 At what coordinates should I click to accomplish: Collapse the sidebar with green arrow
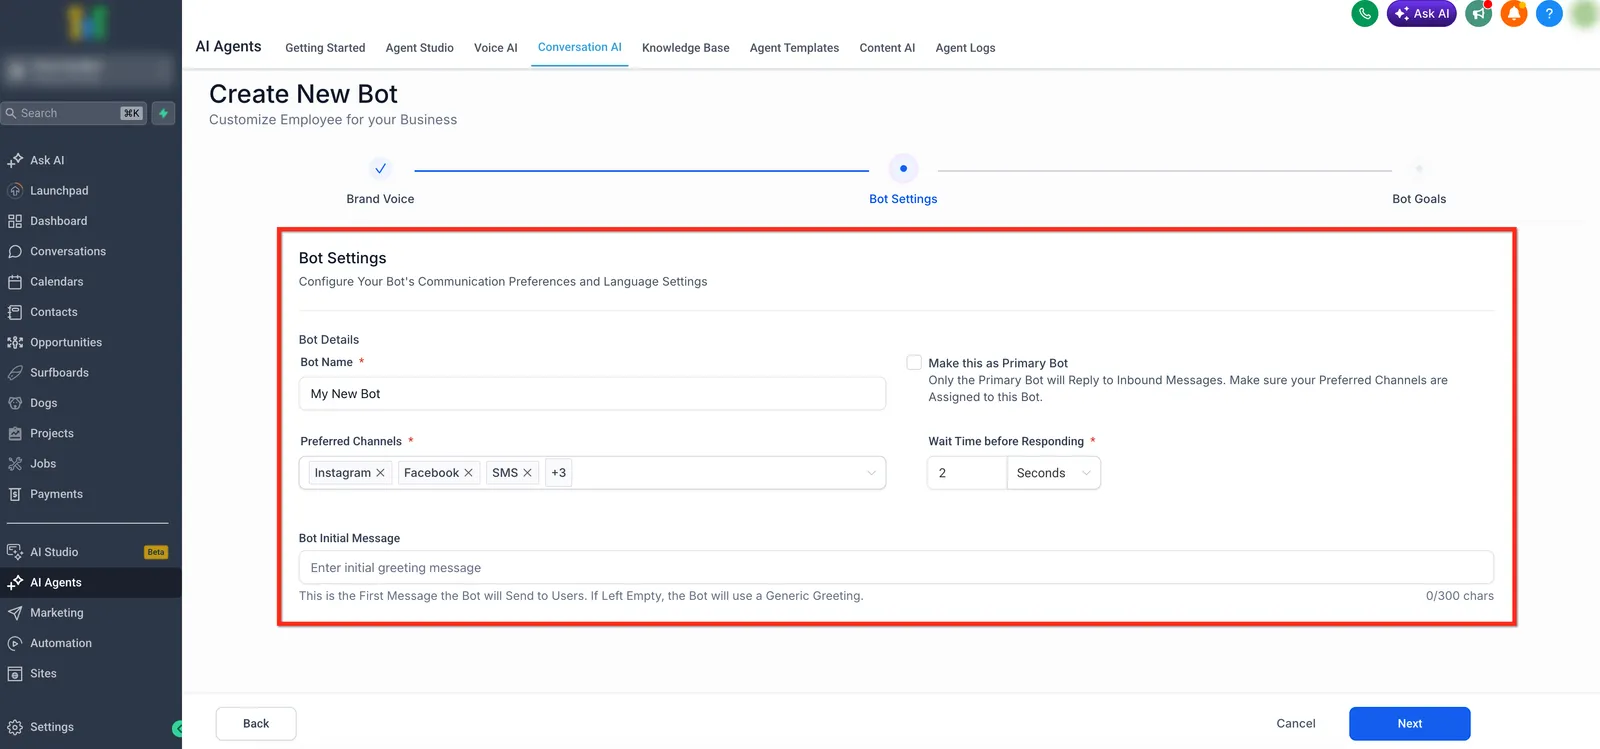pyautogui.click(x=177, y=728)
